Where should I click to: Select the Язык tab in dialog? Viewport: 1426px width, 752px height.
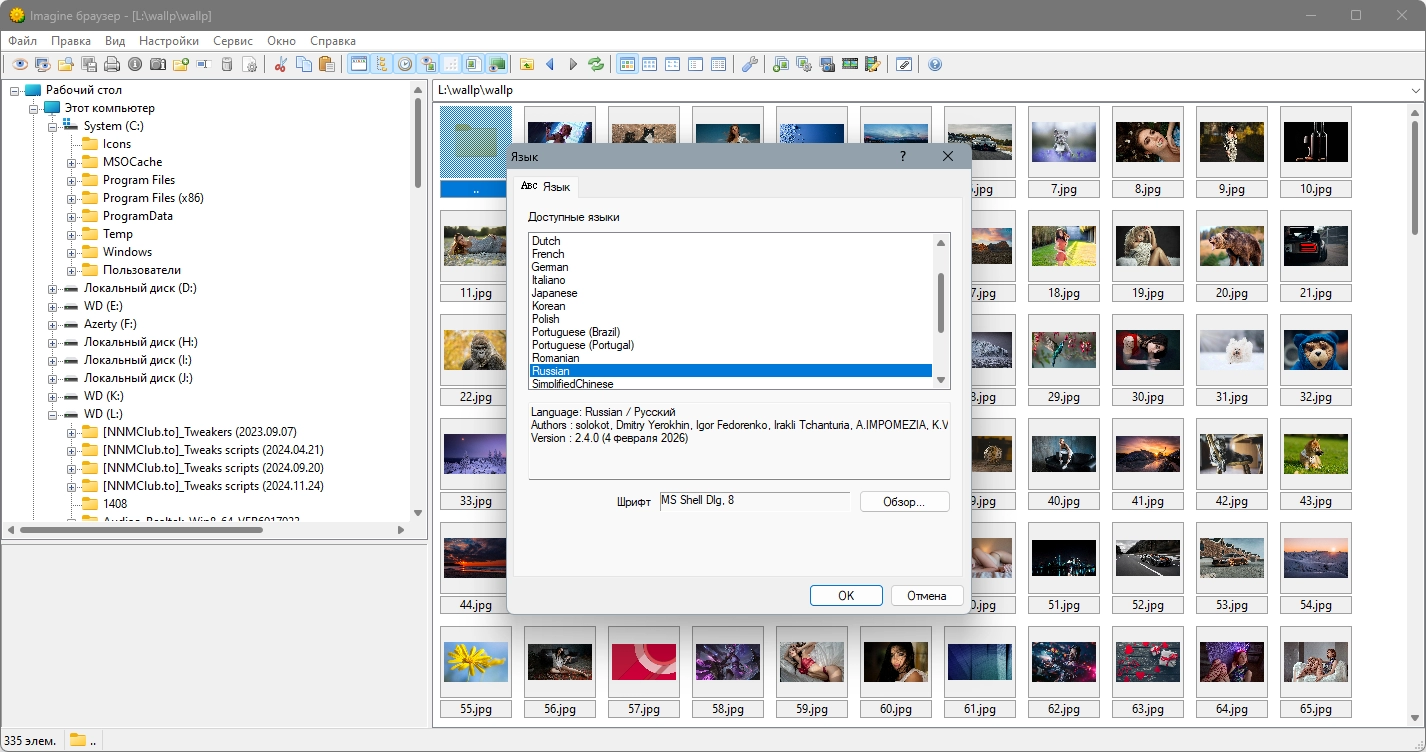pyautogui.click(x=546, y=187)
